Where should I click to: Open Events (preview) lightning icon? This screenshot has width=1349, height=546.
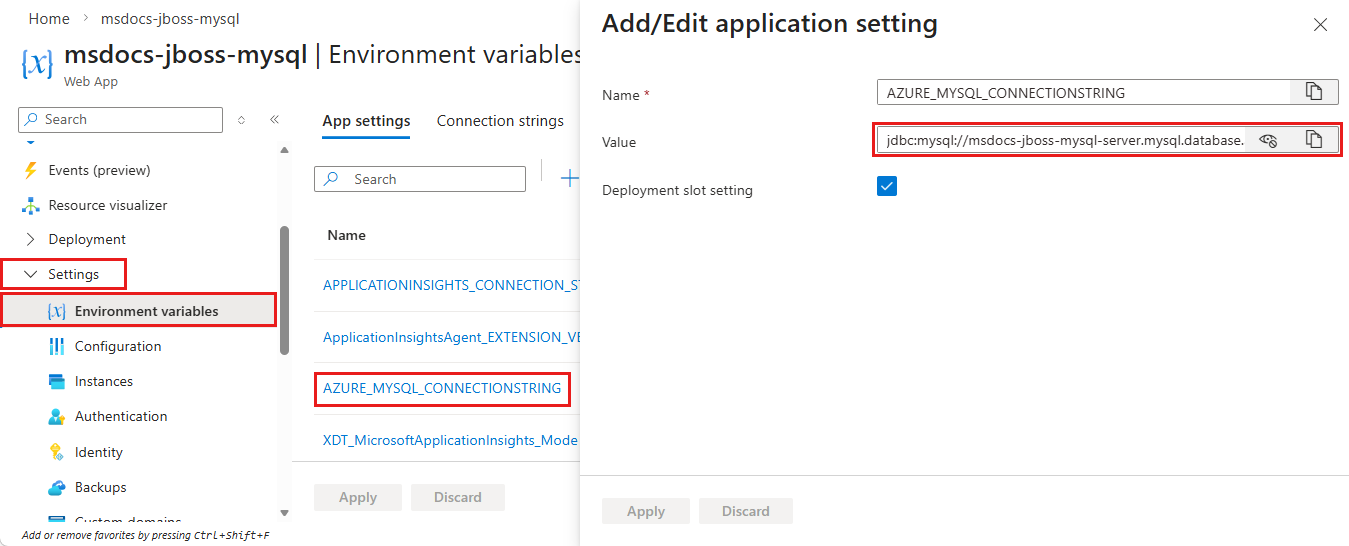[29, 170]
